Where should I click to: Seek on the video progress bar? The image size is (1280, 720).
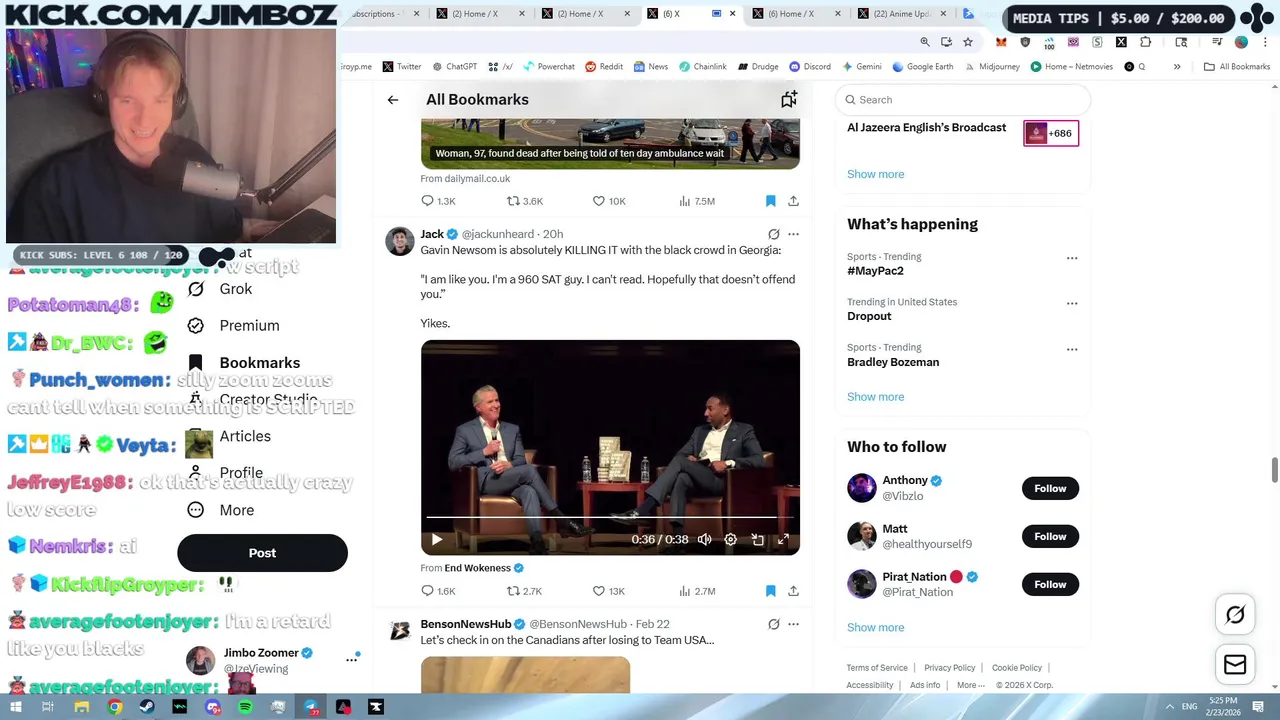[x=610, y=517]
